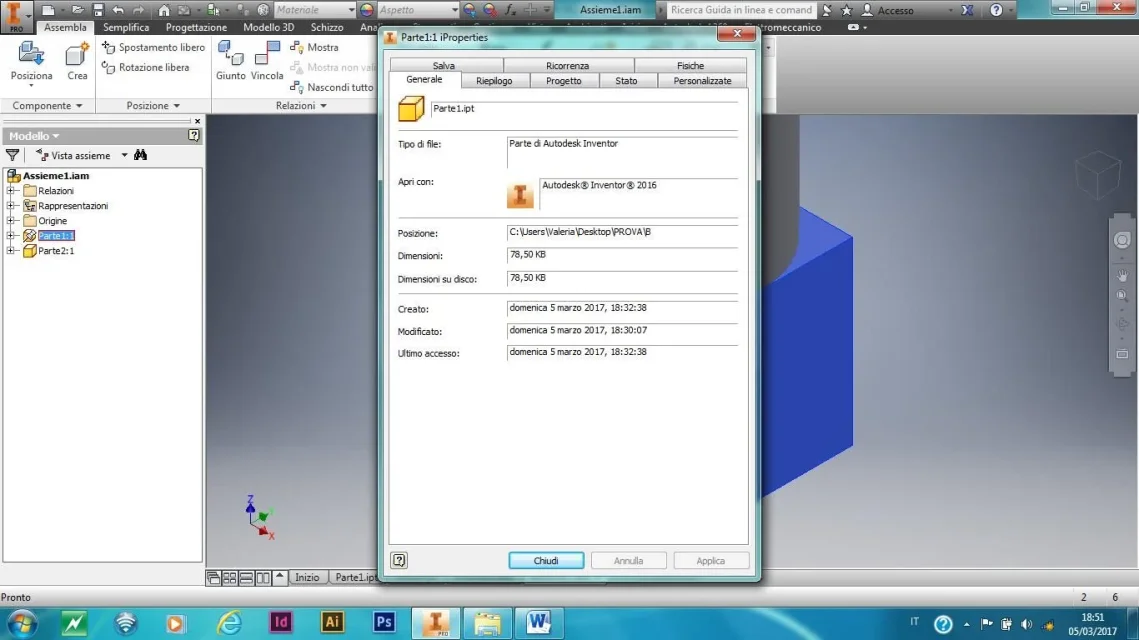Click the binoculars find icon in browser
The image size is (1139, 640).
[140, 155]
